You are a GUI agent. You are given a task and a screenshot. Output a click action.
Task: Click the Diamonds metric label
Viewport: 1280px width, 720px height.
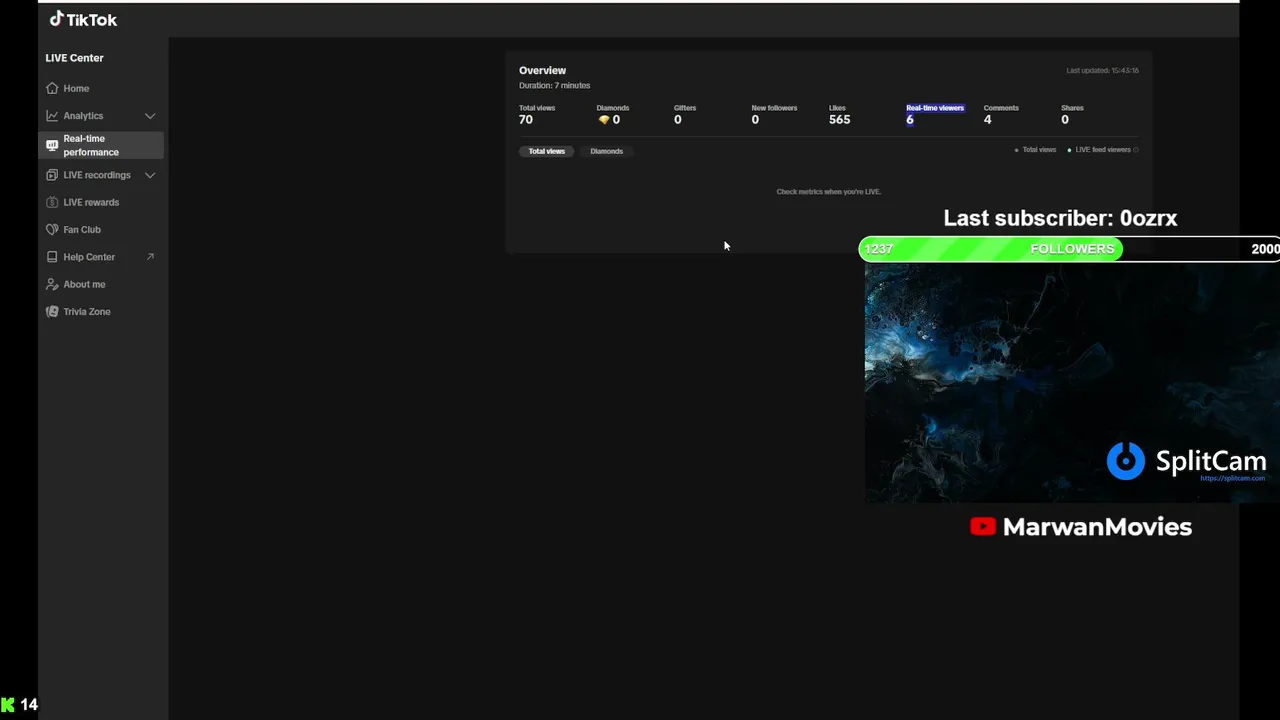[x=613, y=108]
